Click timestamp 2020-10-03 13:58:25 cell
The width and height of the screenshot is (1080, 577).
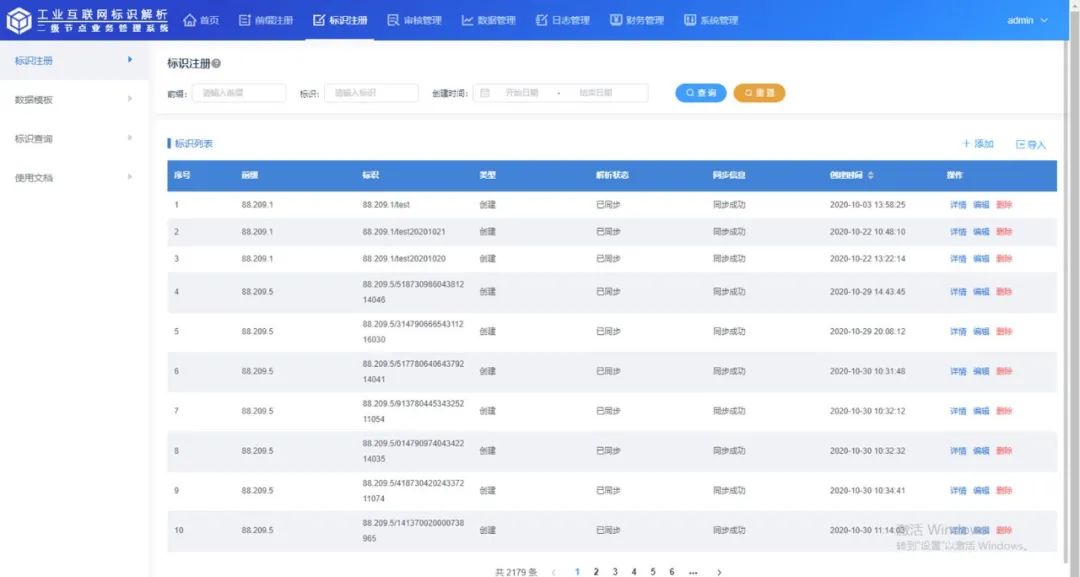pyautogui.click(x=867, y=204)
